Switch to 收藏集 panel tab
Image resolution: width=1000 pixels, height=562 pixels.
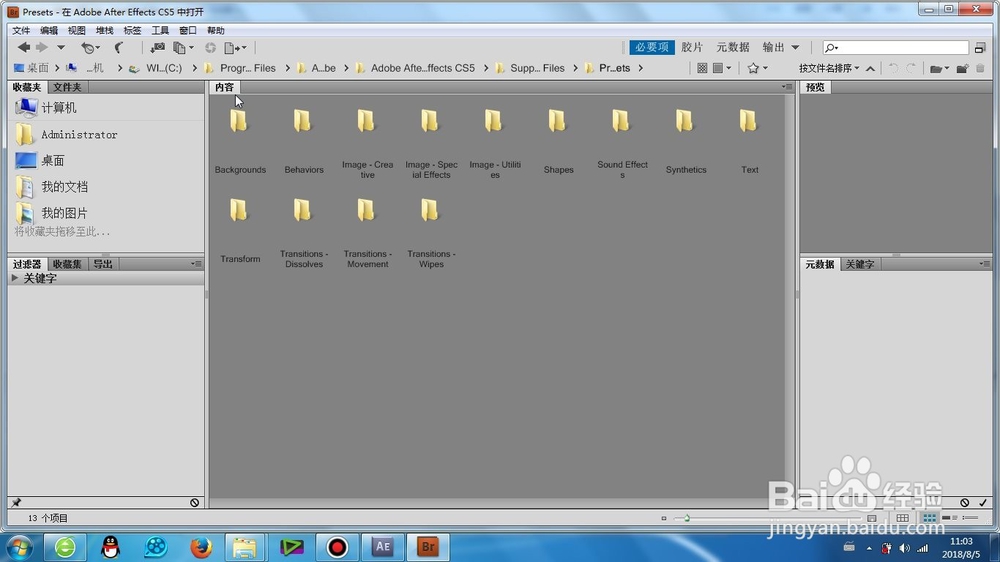click(67, 263)
